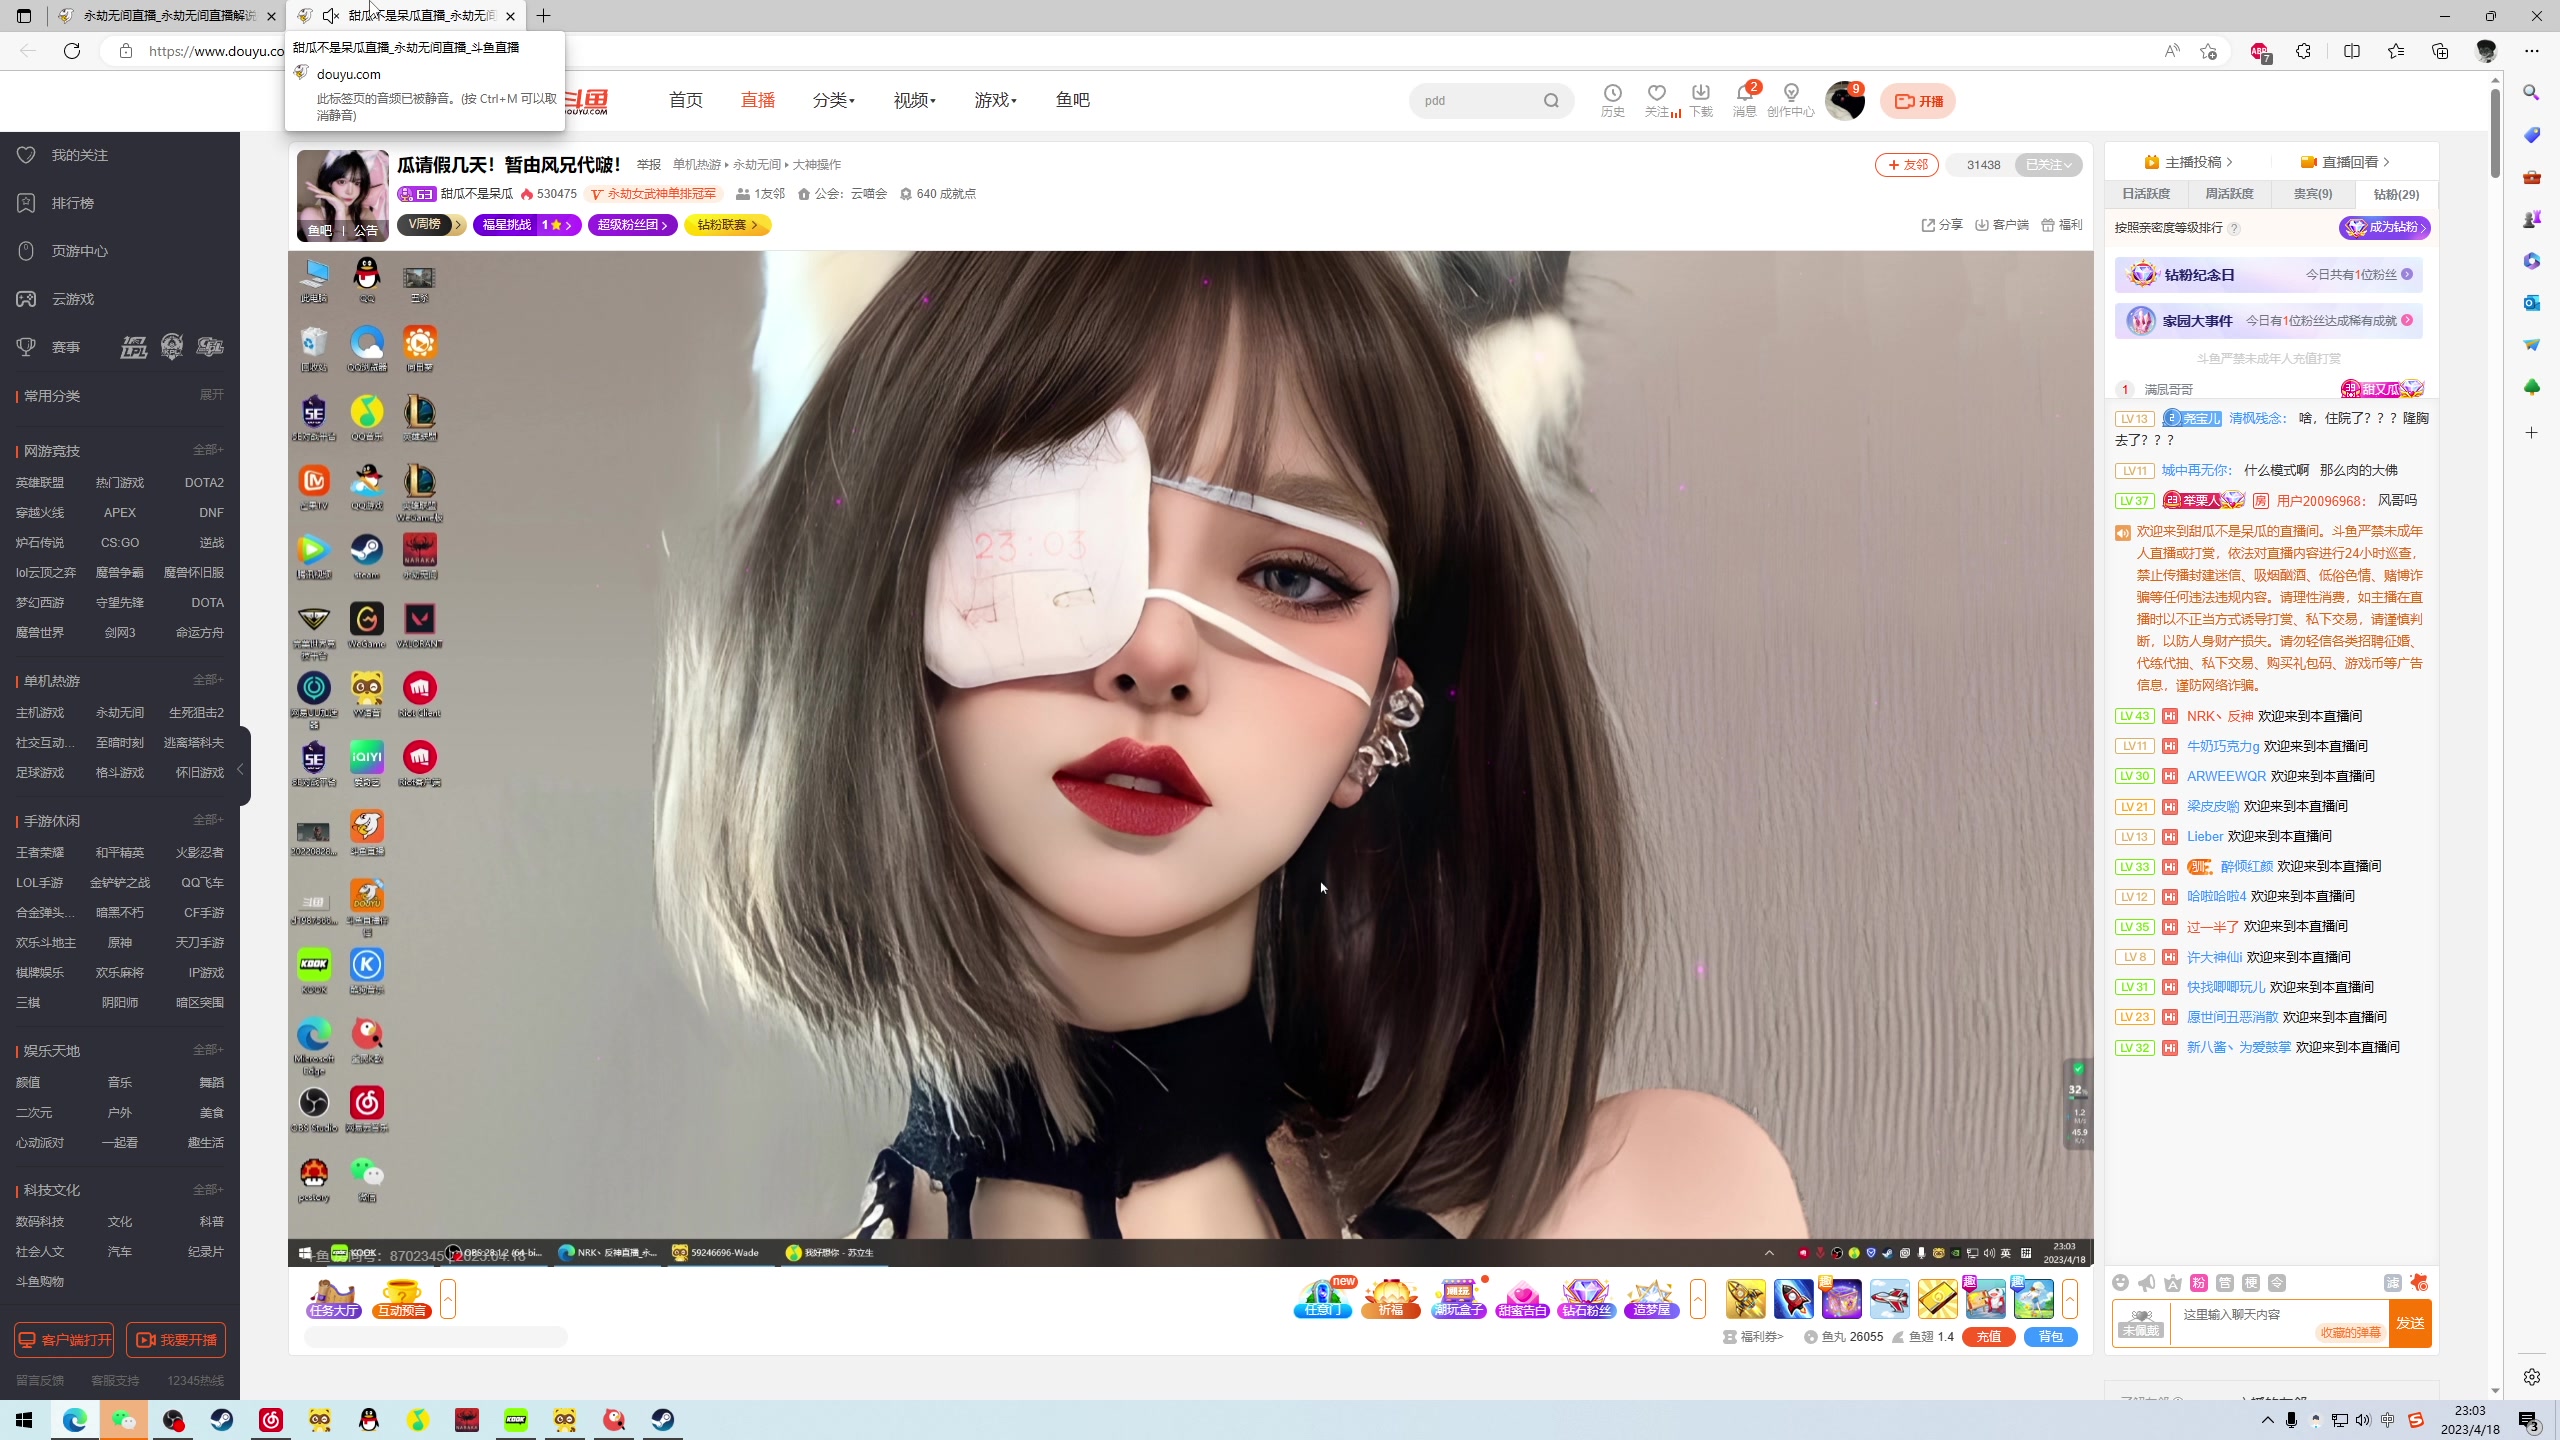Image resolution: width=2560 pixels, height=1440 pixels.
Task: Collapse the left sidebar with arrow handle
Action: coord(240,769)
